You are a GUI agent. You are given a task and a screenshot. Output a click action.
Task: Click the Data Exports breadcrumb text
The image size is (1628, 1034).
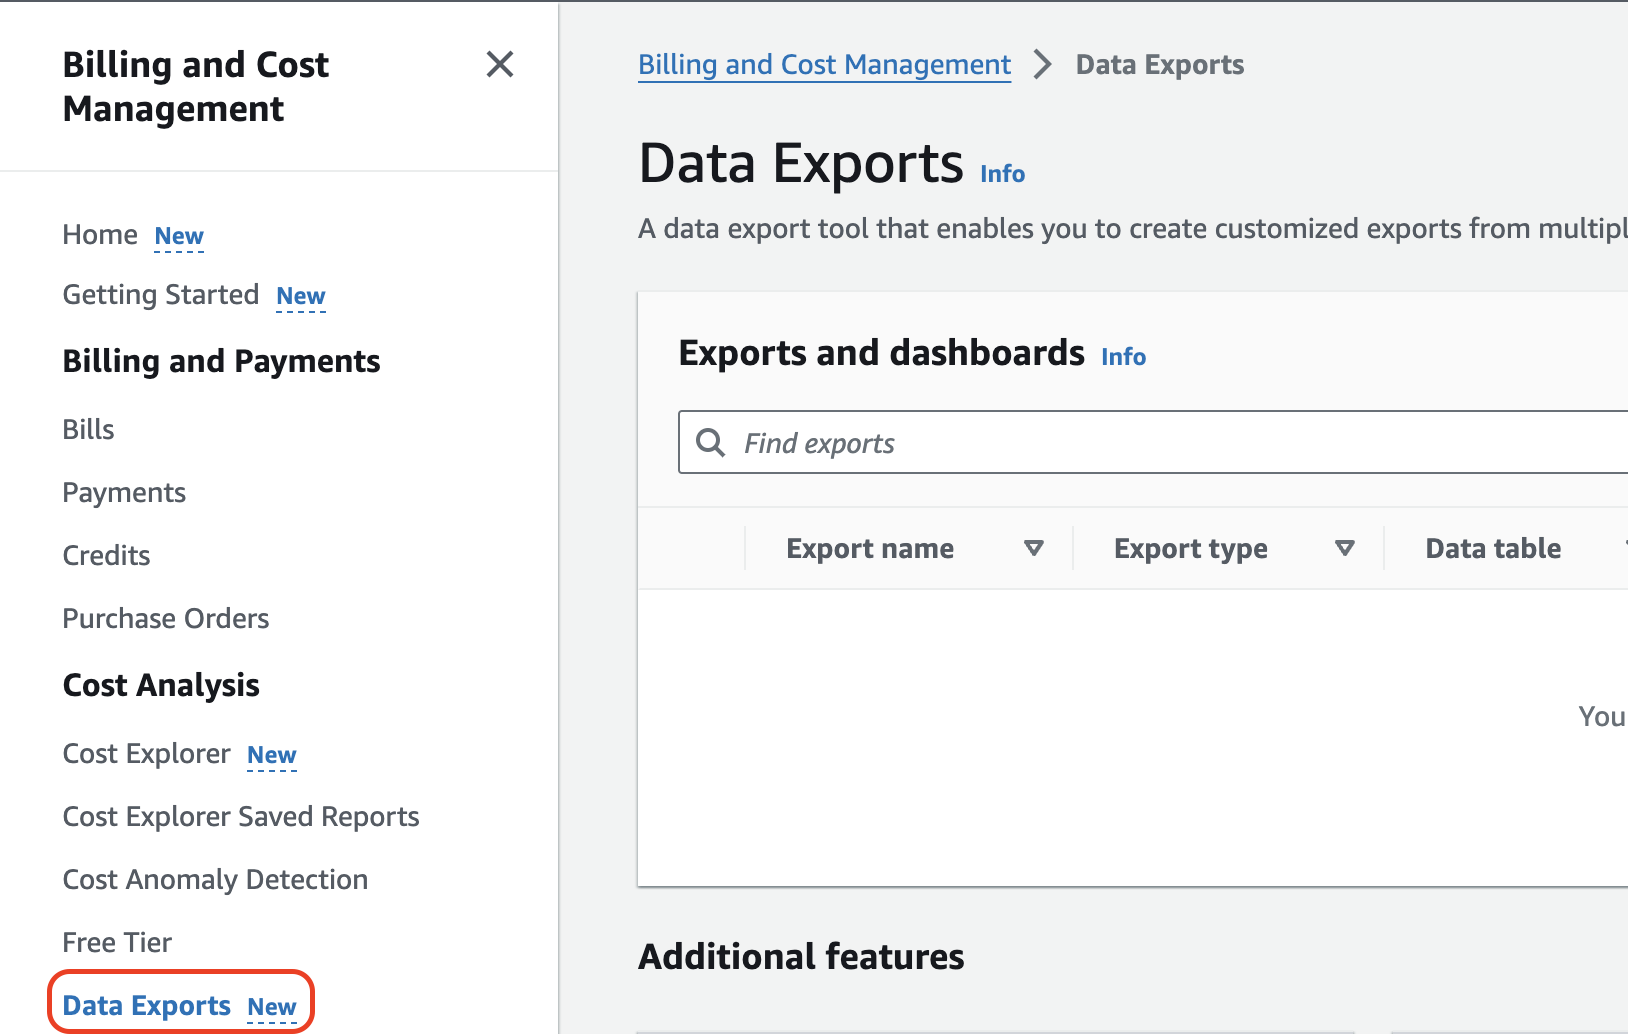point(1160,65)
